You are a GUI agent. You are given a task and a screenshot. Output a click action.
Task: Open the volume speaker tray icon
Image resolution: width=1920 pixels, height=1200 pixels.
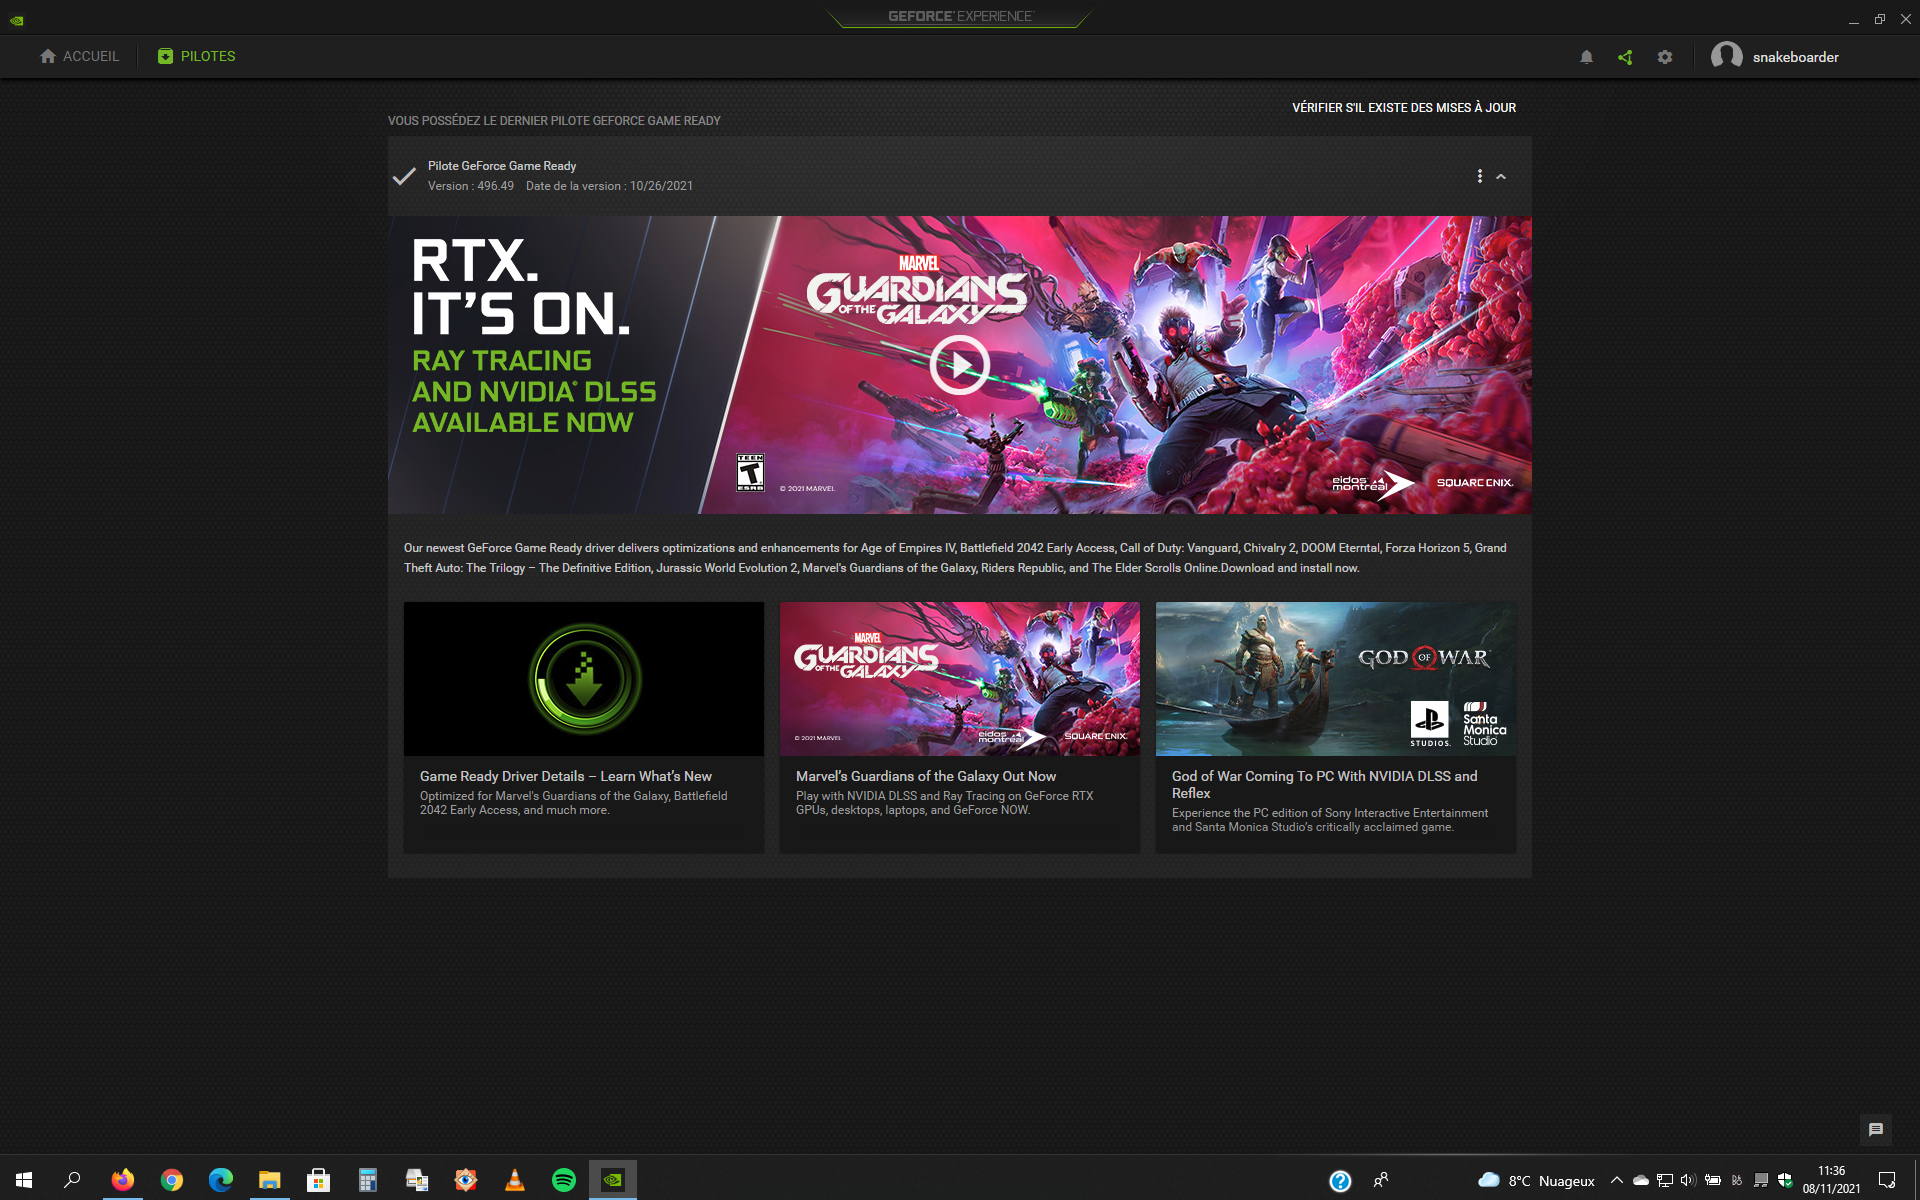[1688, 1180]
